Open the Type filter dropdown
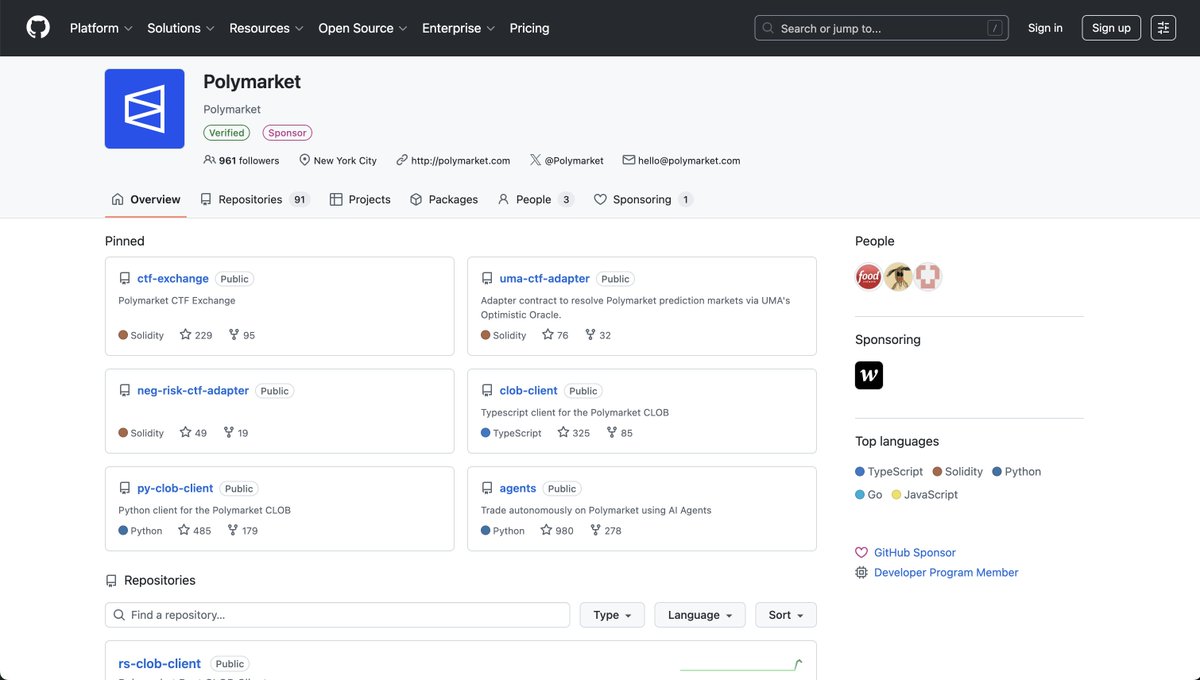 pos(613,615)
